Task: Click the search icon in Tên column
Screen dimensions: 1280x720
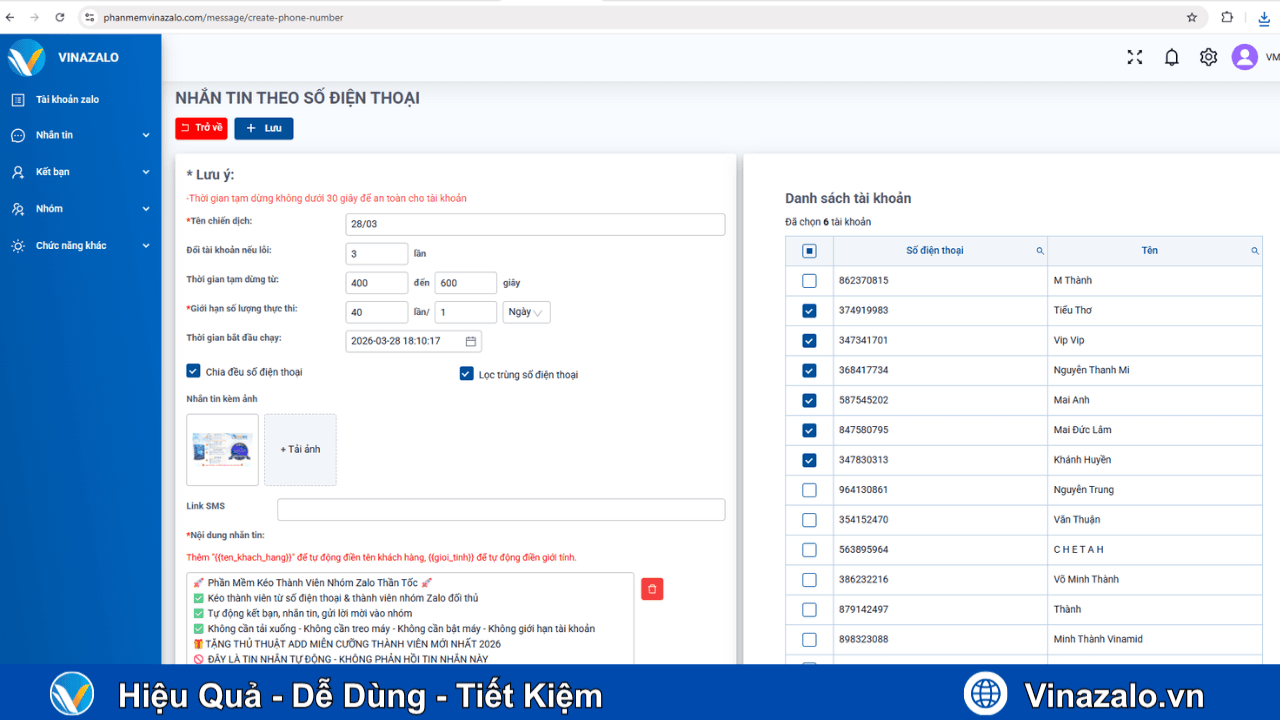Action: (x=1256, y=251)
